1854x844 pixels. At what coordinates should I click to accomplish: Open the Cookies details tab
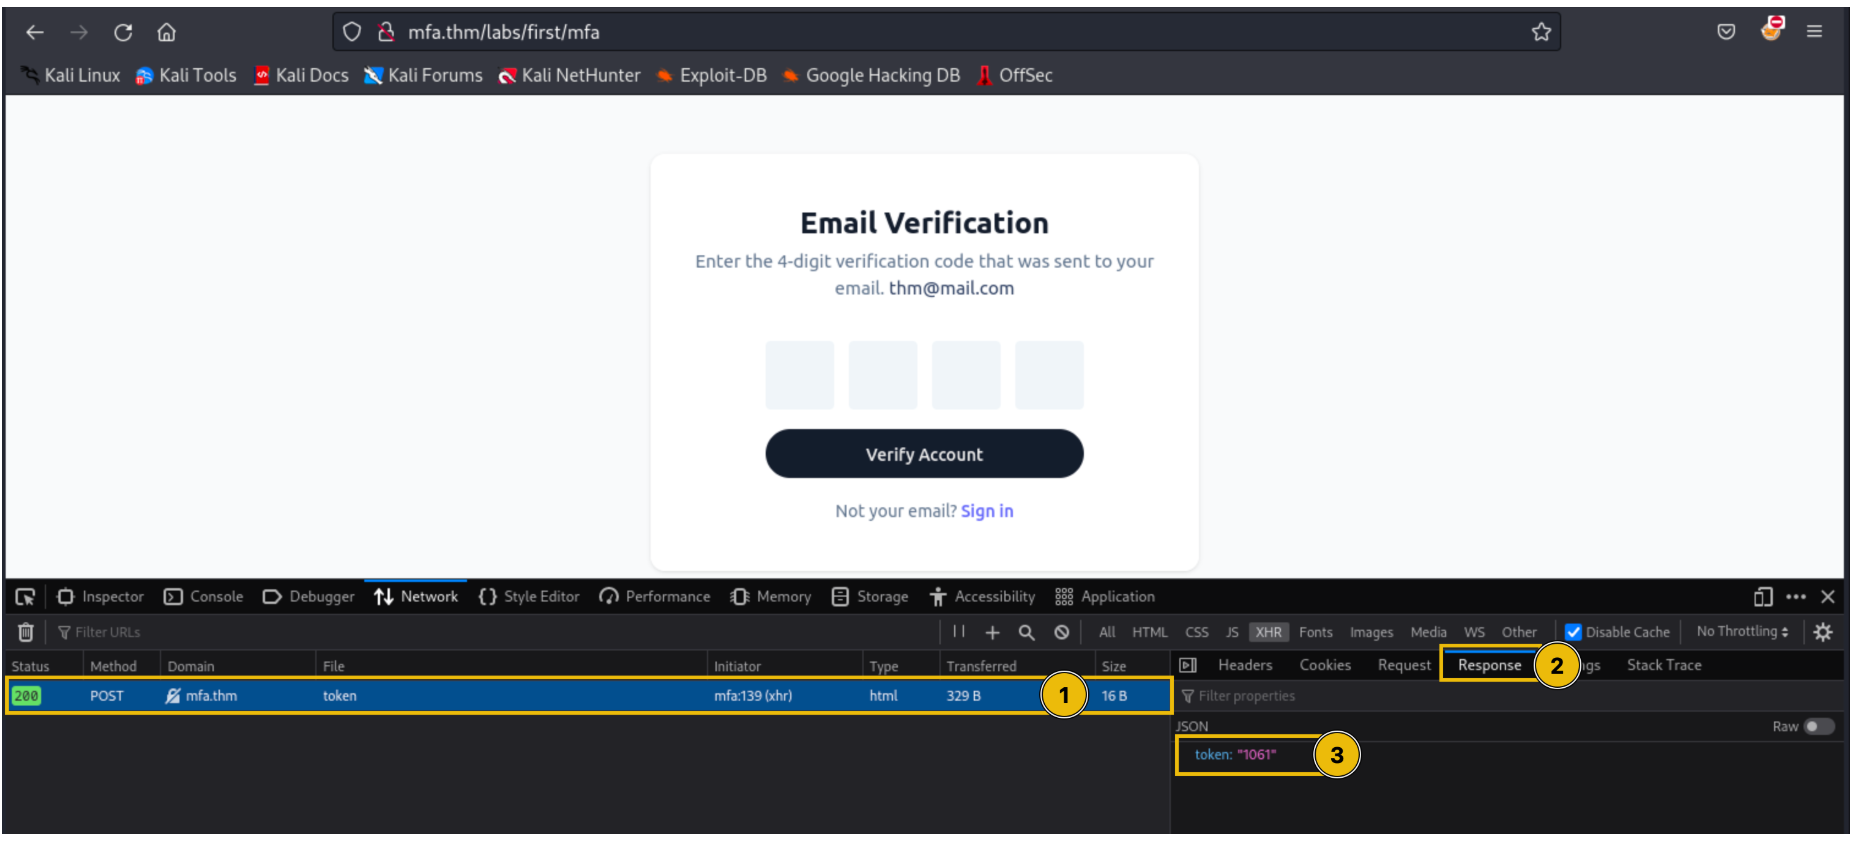1325,665
